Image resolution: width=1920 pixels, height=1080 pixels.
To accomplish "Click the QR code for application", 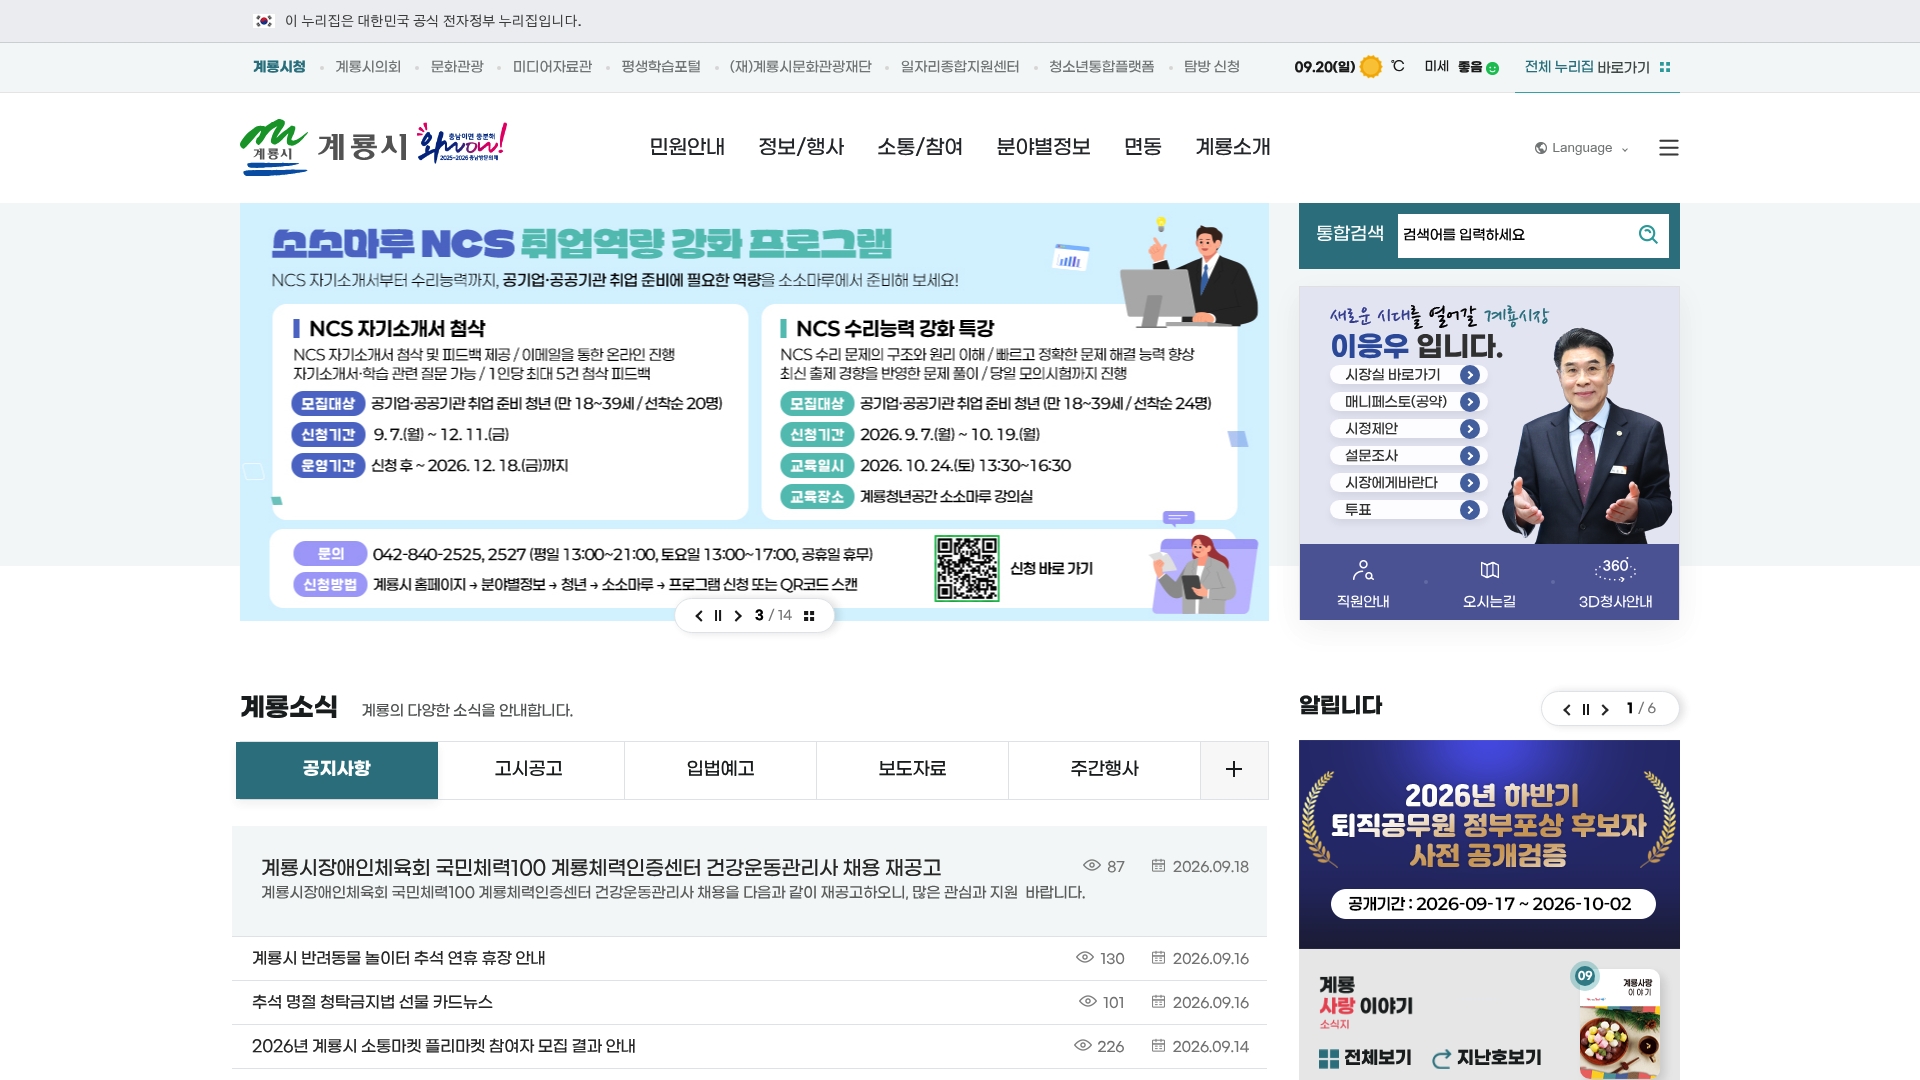I will (x=966, y=569).
